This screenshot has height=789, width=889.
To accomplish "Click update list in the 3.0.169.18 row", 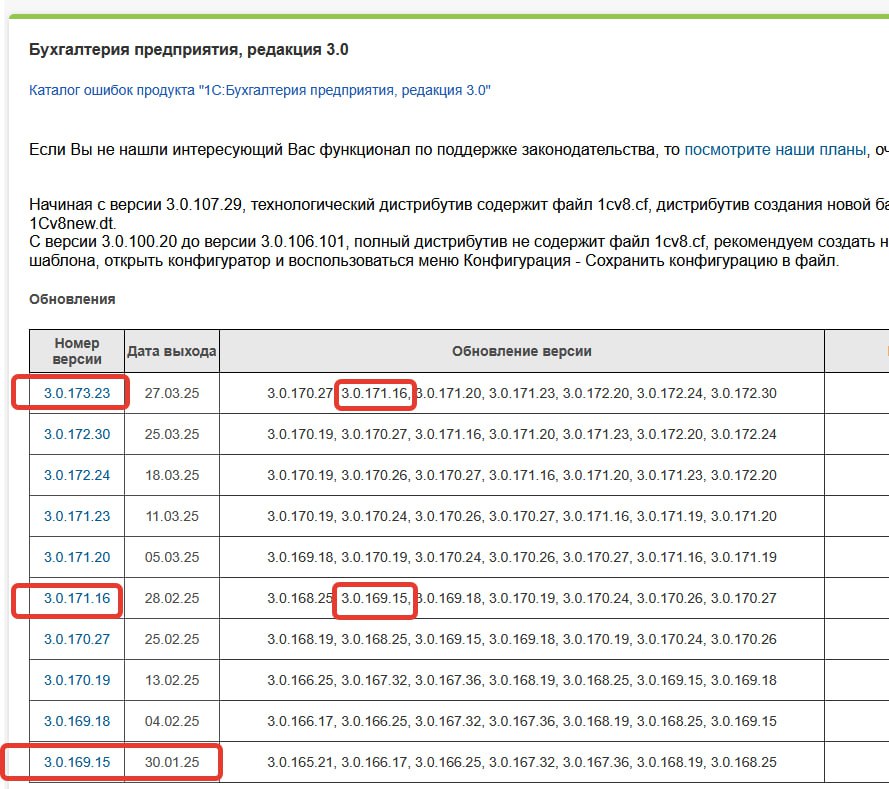I will 522,721.
